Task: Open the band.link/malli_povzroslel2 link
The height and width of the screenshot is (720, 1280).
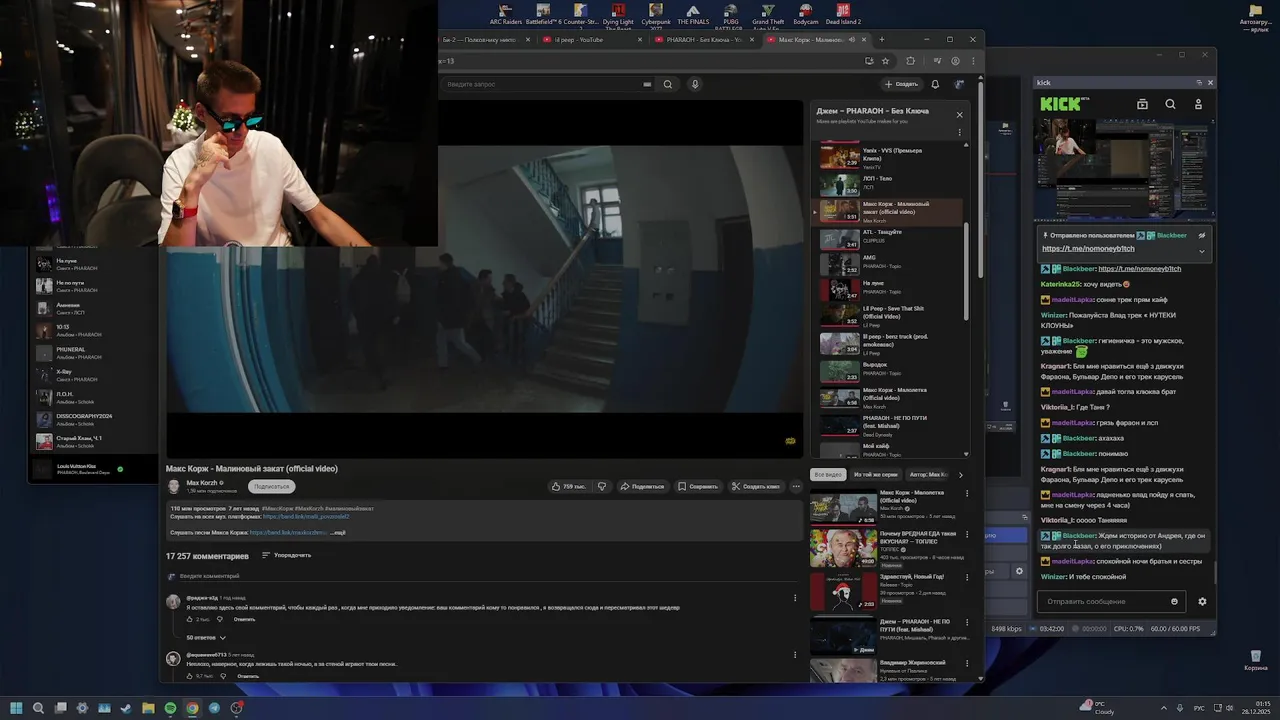Action: click(306, 516)
